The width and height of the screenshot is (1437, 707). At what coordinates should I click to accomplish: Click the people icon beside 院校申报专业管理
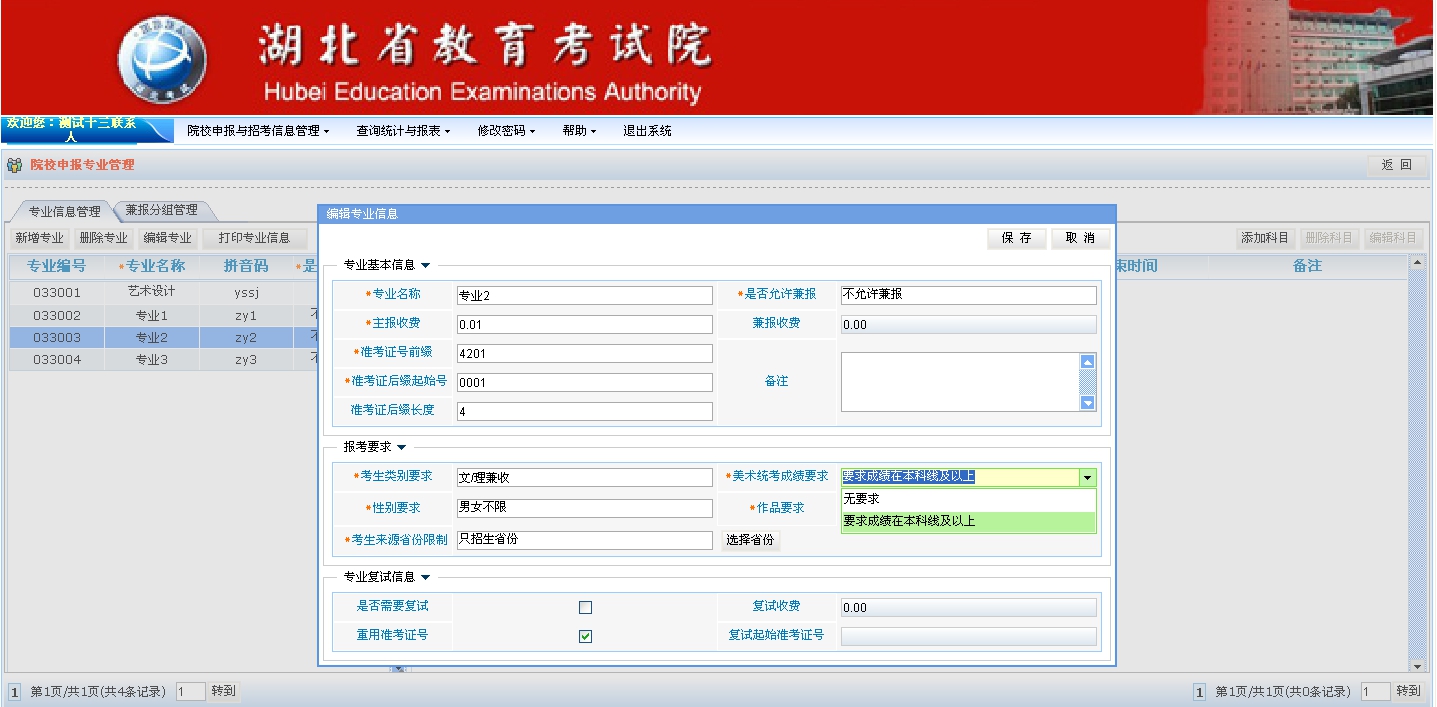coord(14,165)
